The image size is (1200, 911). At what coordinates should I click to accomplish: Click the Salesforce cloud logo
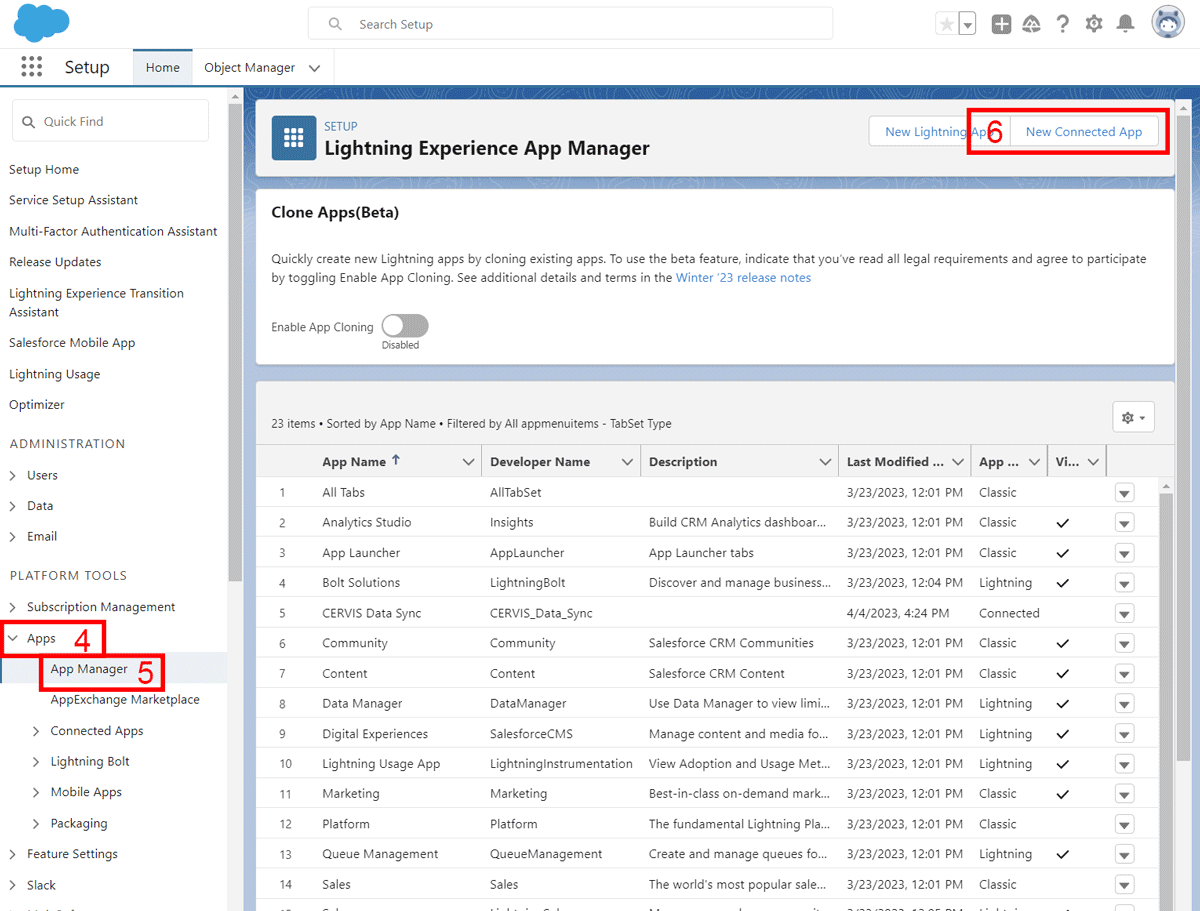40,22
